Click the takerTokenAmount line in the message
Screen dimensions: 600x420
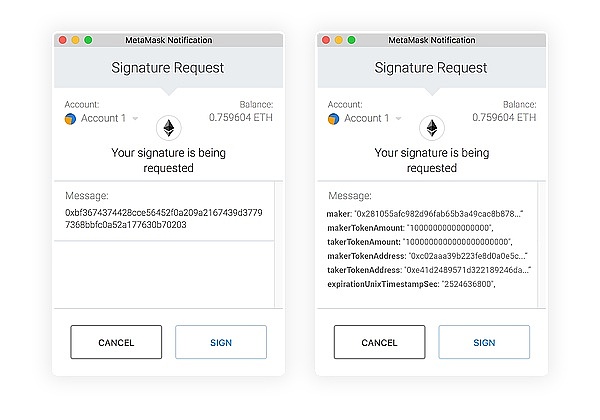click(418, 242)
